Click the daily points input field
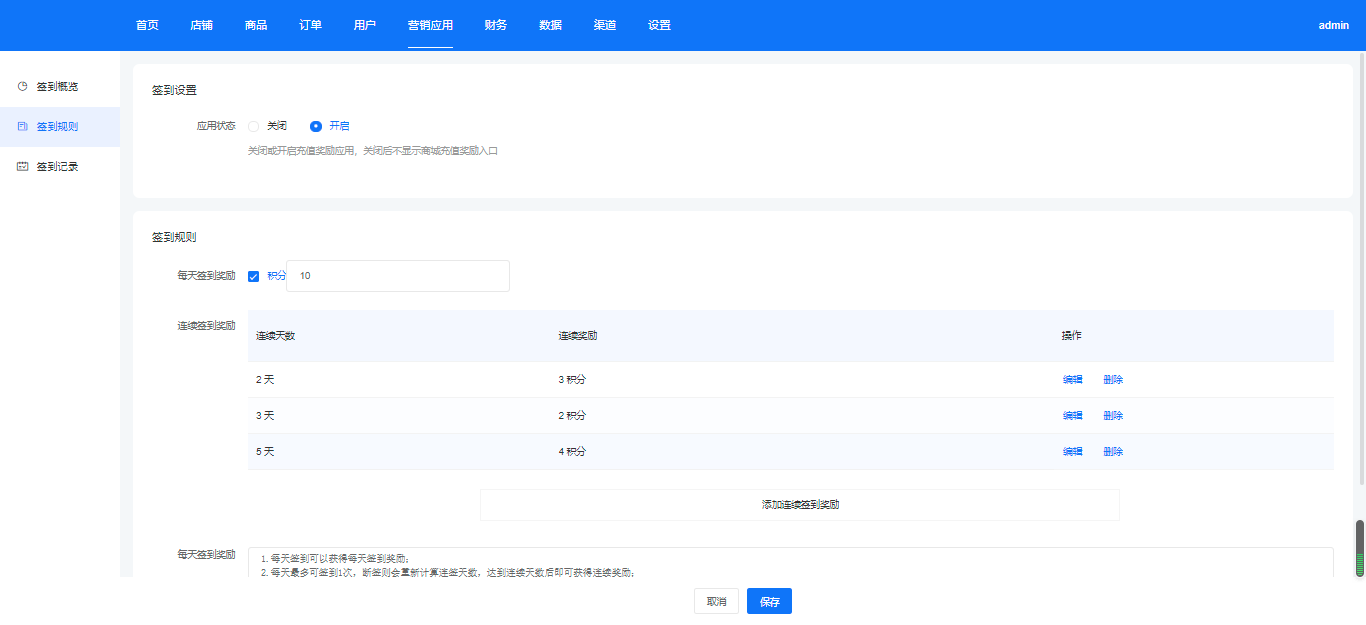 point(398,276)
